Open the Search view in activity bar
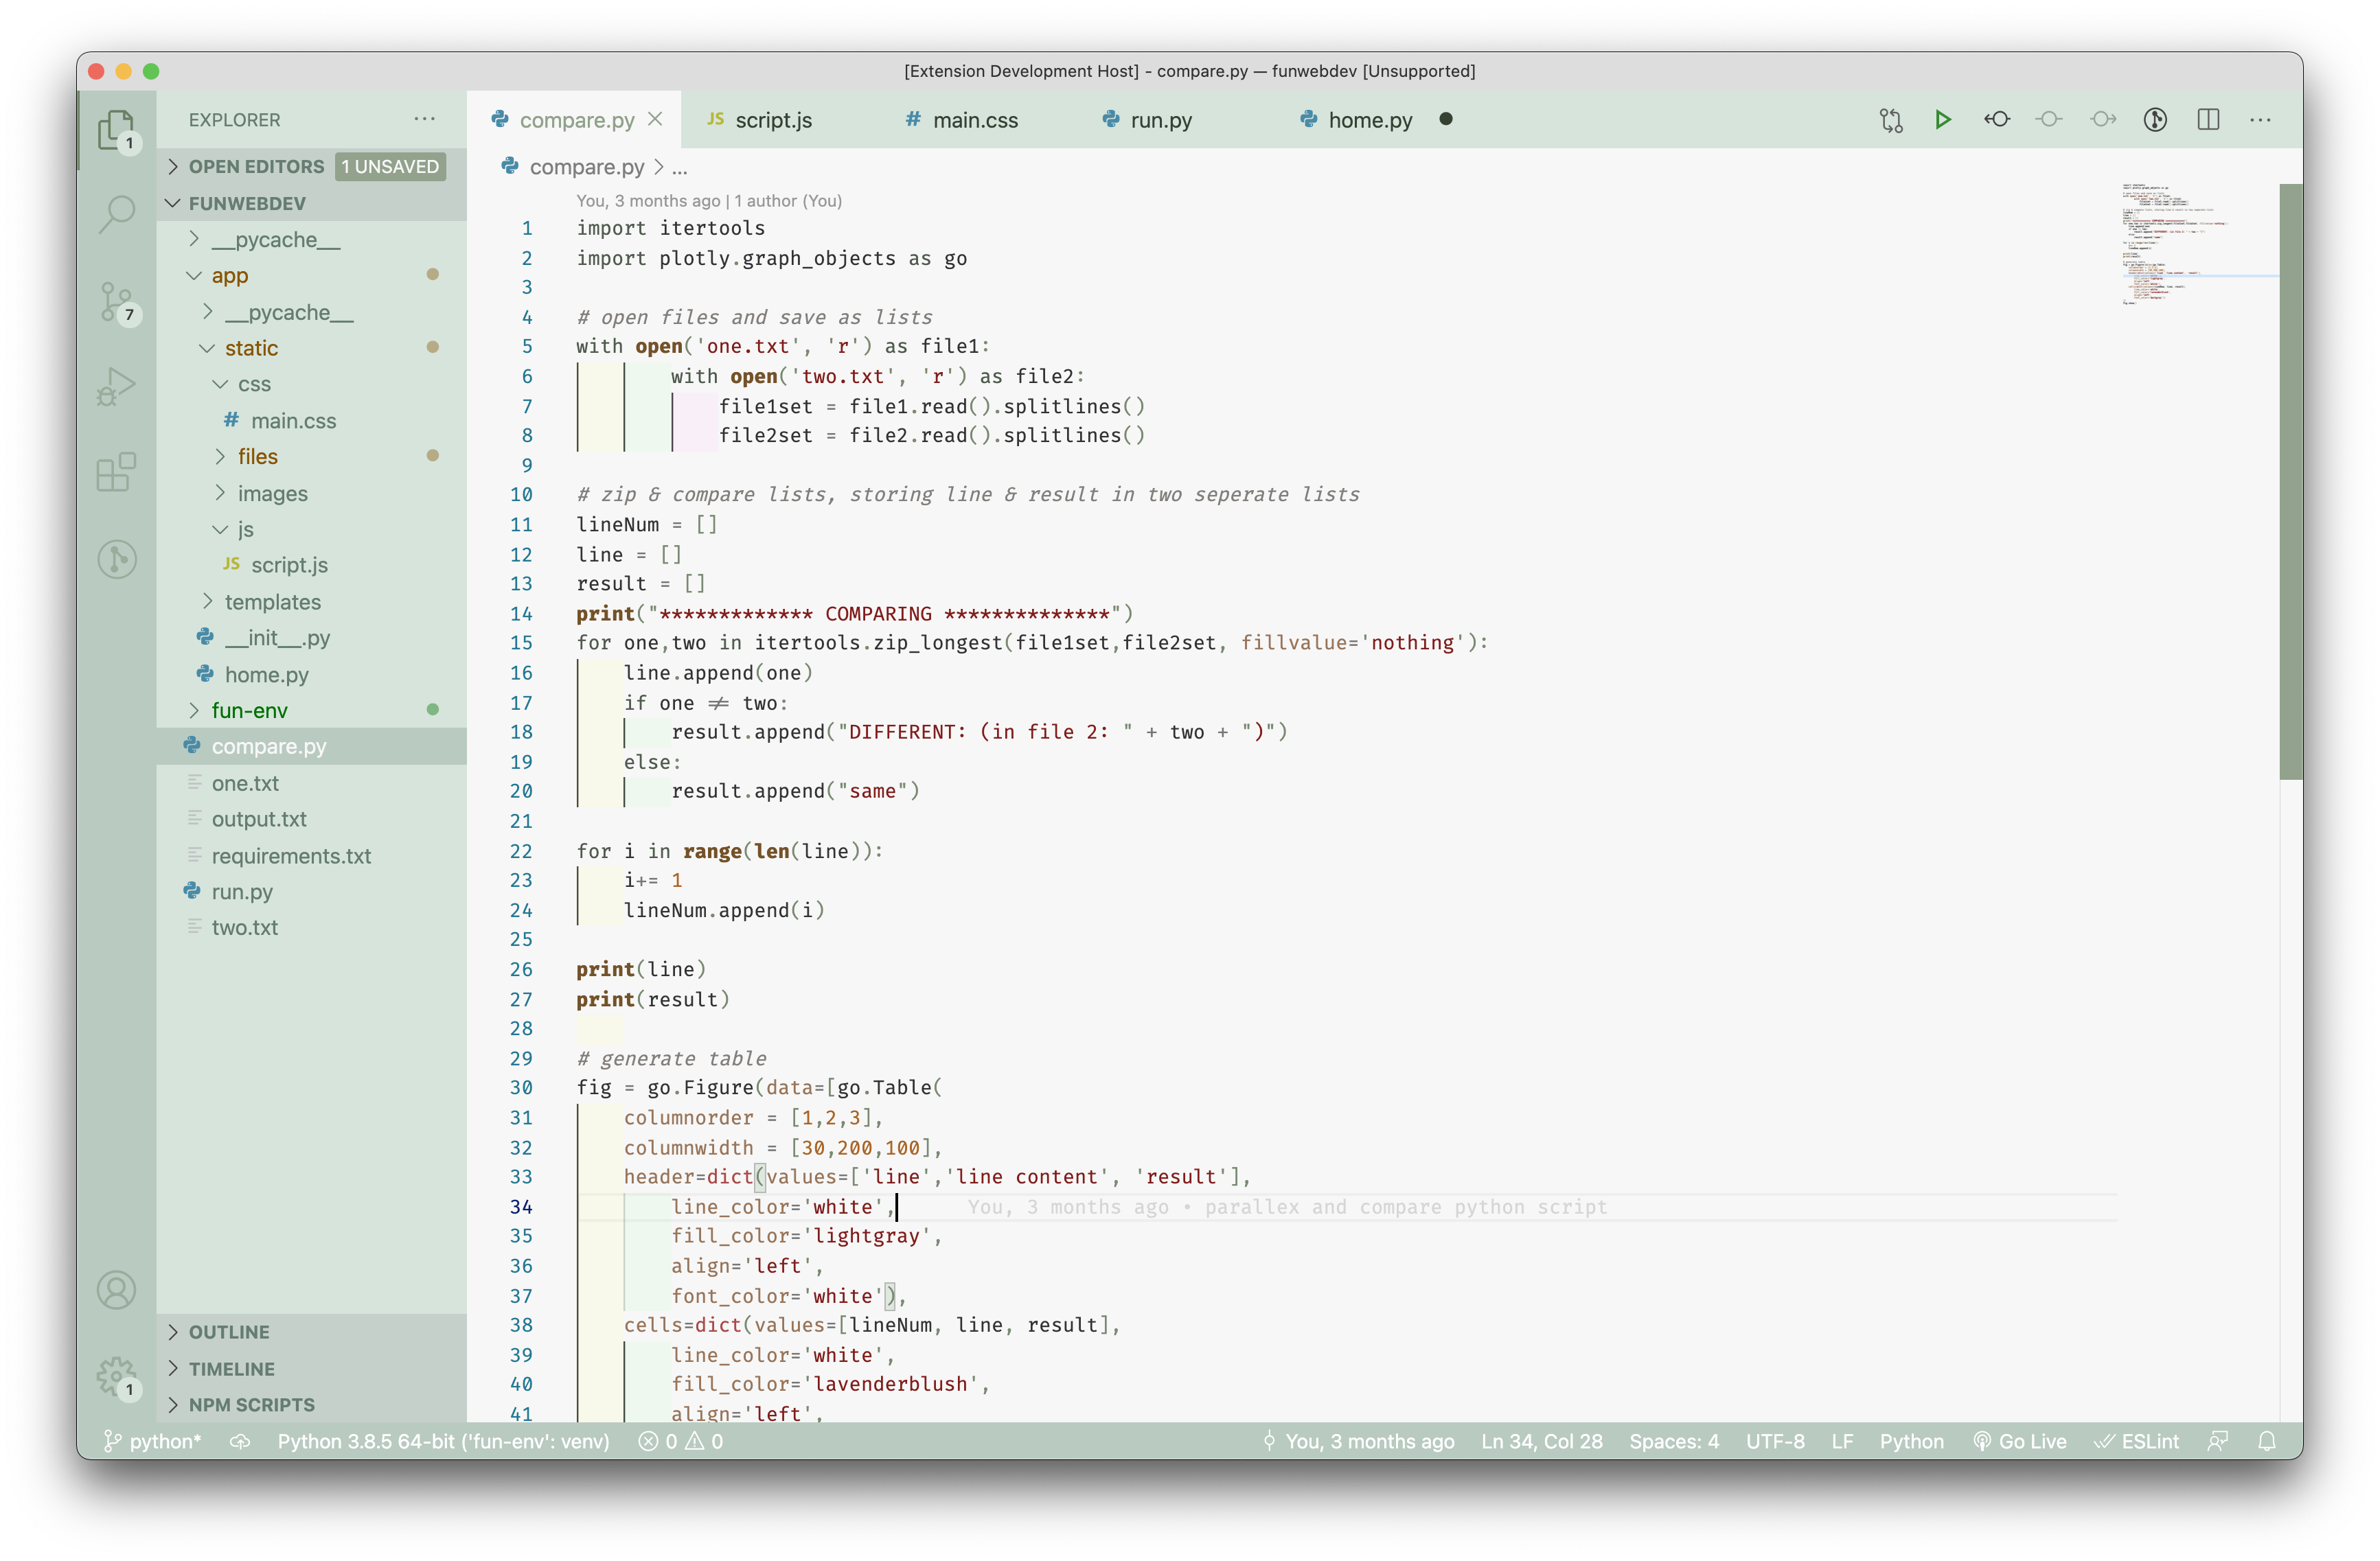This screenshot has height=1561, width=2380. tap(116, 214)
